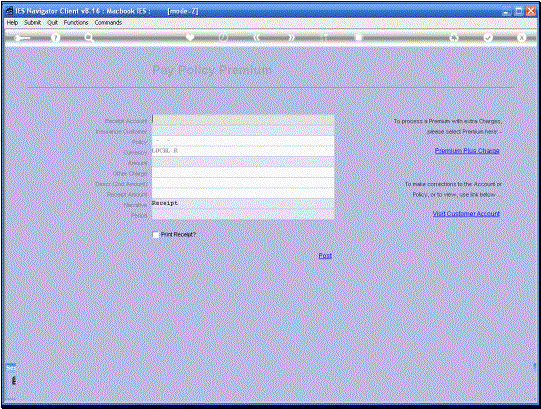The height and width of the screenshot is (409, 541).
Task: Open the Premium Plus Charge link
Action: (467, 151)
